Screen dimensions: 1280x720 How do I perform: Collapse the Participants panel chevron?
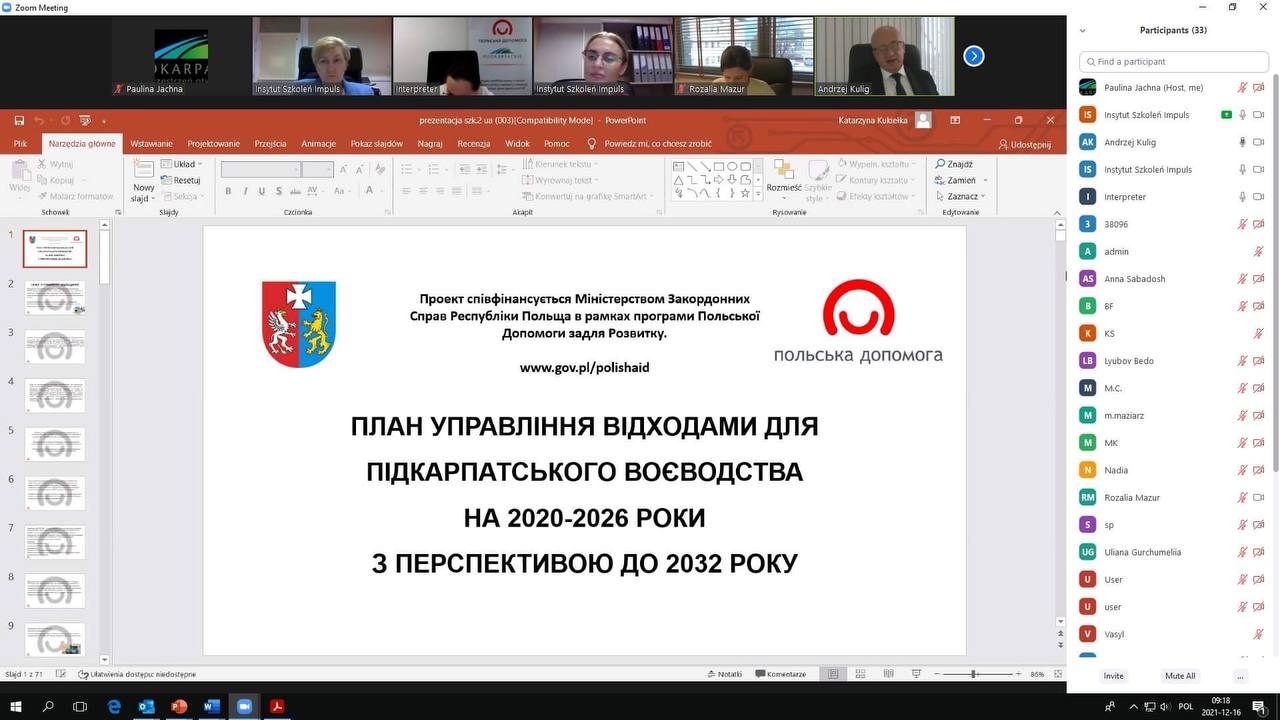point(1083,31)
